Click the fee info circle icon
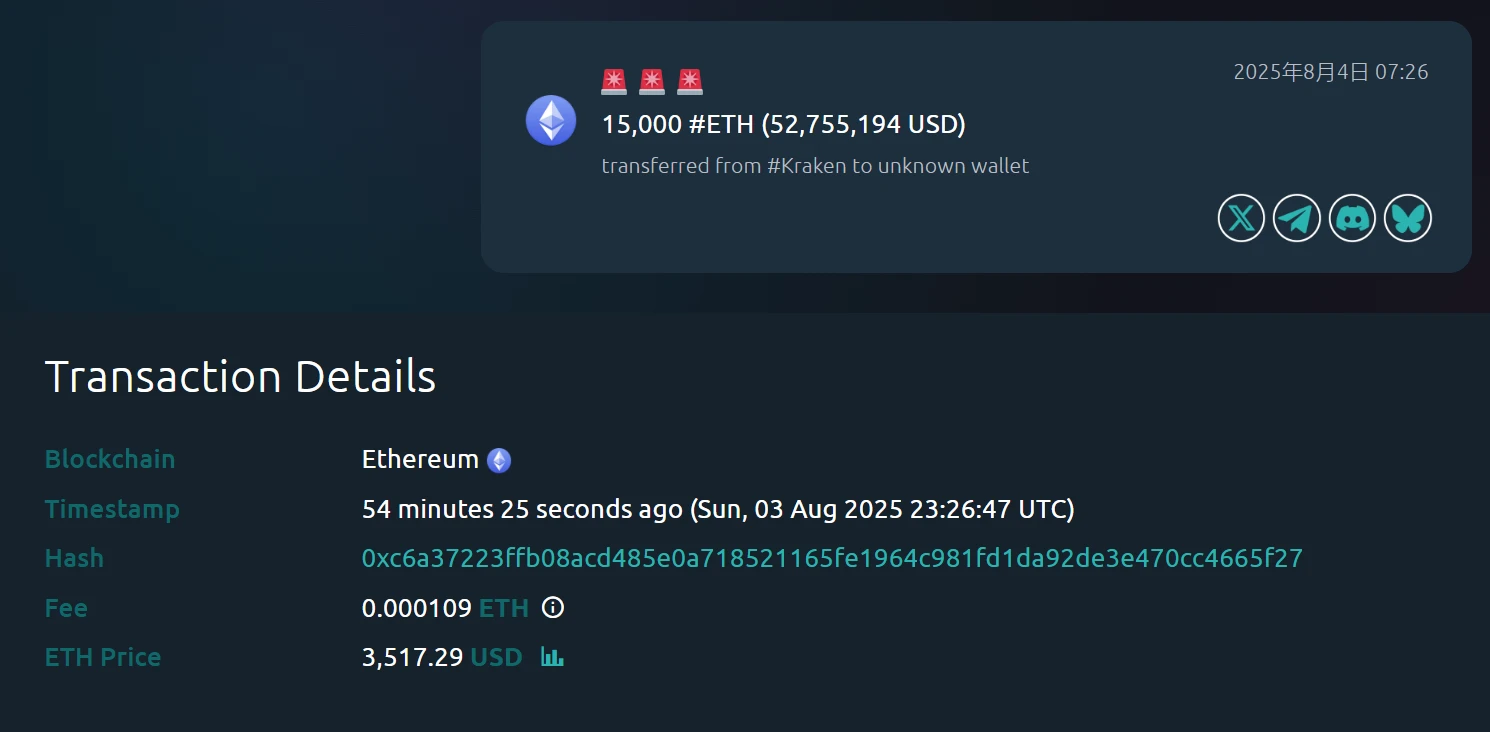 pyautogui.click(x=552, y=607)
